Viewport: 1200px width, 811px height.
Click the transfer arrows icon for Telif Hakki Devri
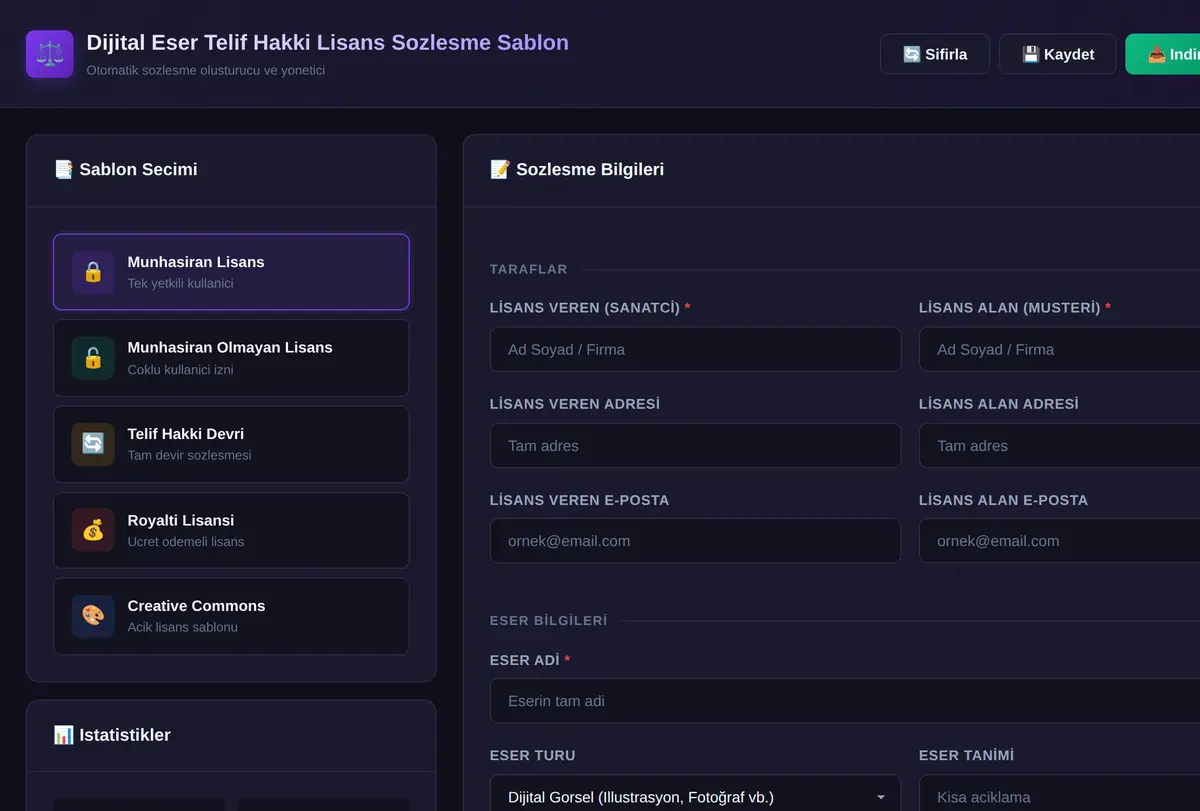coord(93,444)
